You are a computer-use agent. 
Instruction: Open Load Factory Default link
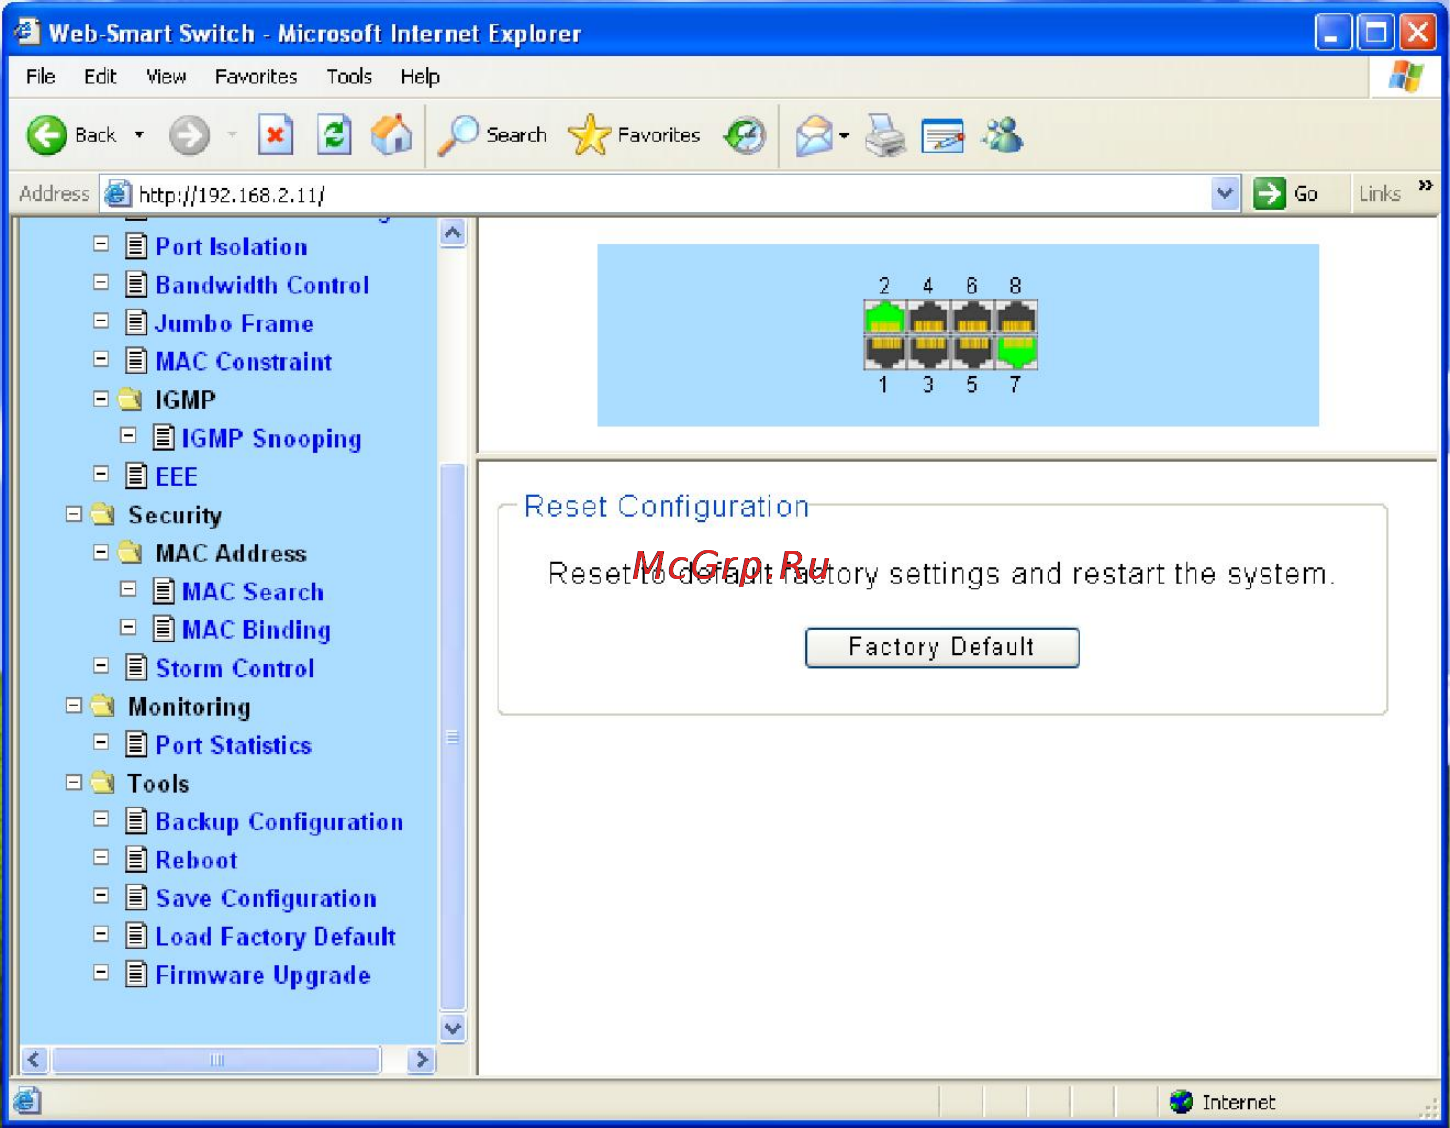click(x=276, y=937)
